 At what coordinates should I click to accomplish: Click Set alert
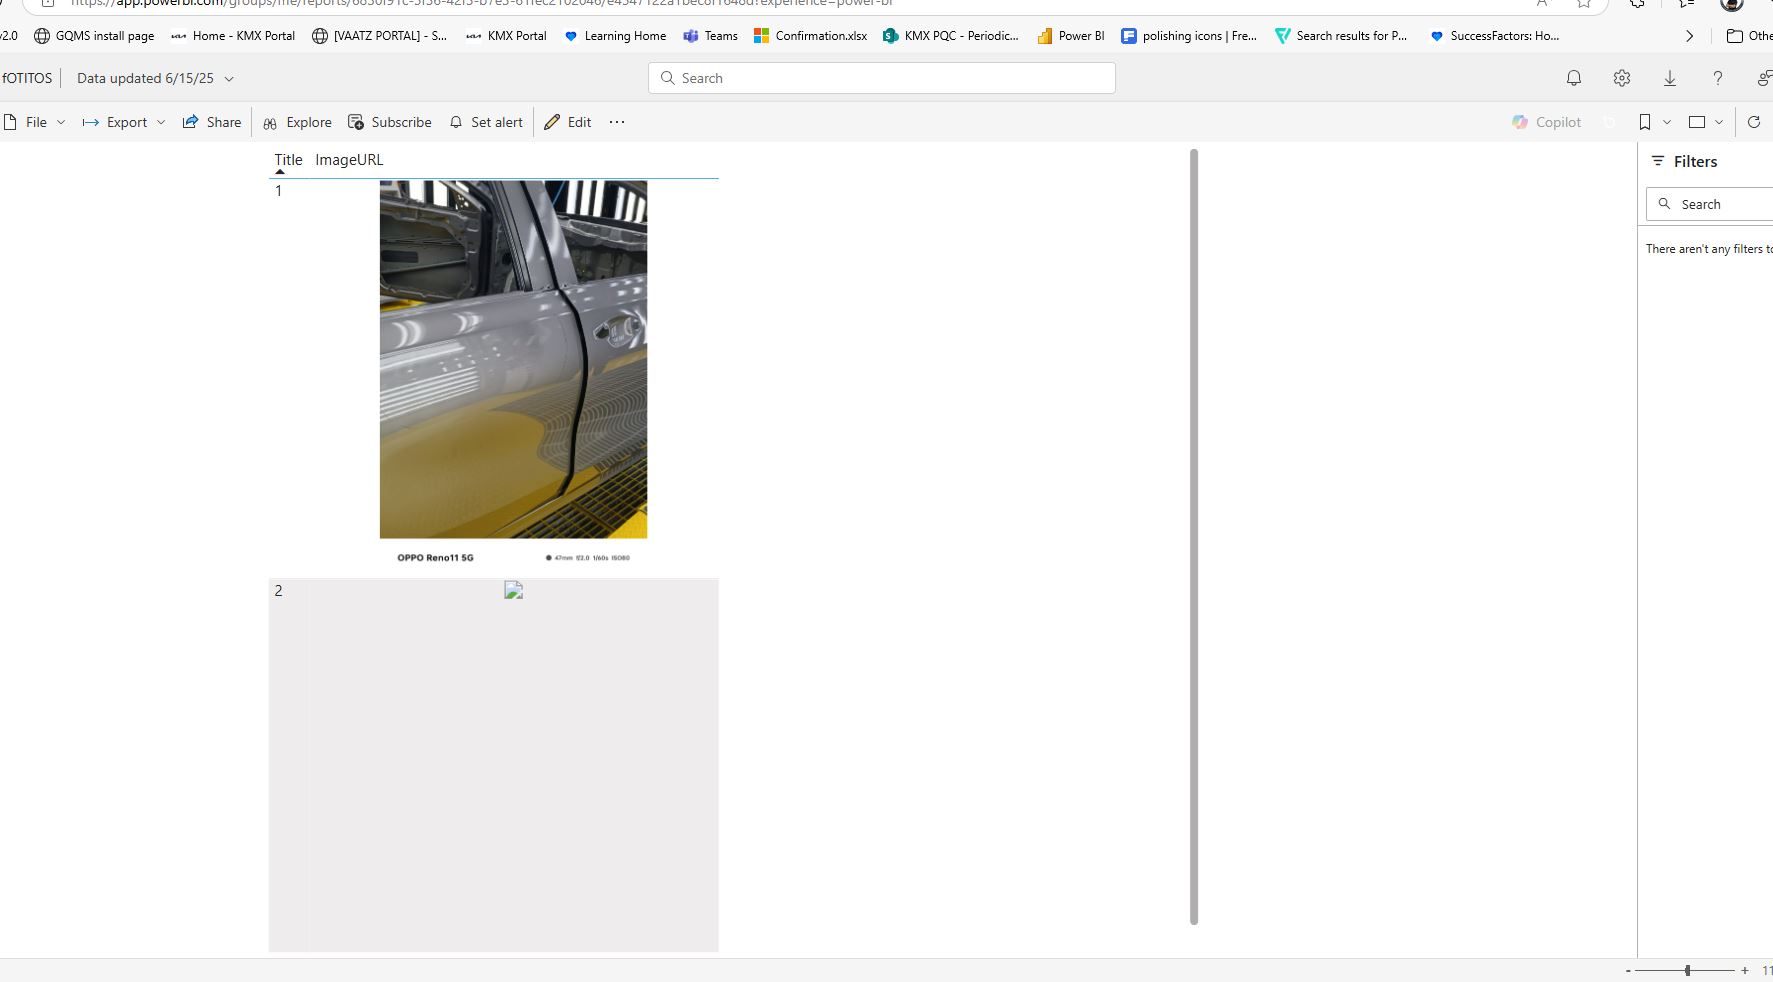tap(486, 122)
